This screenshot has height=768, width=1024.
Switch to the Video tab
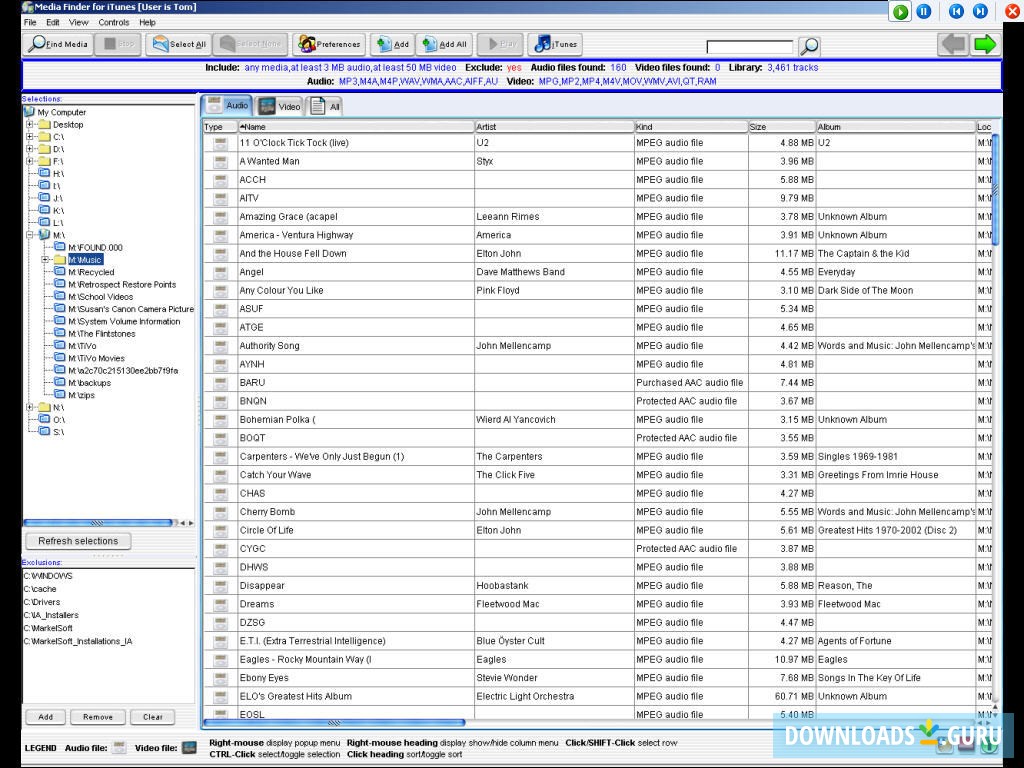coord(279,106)
